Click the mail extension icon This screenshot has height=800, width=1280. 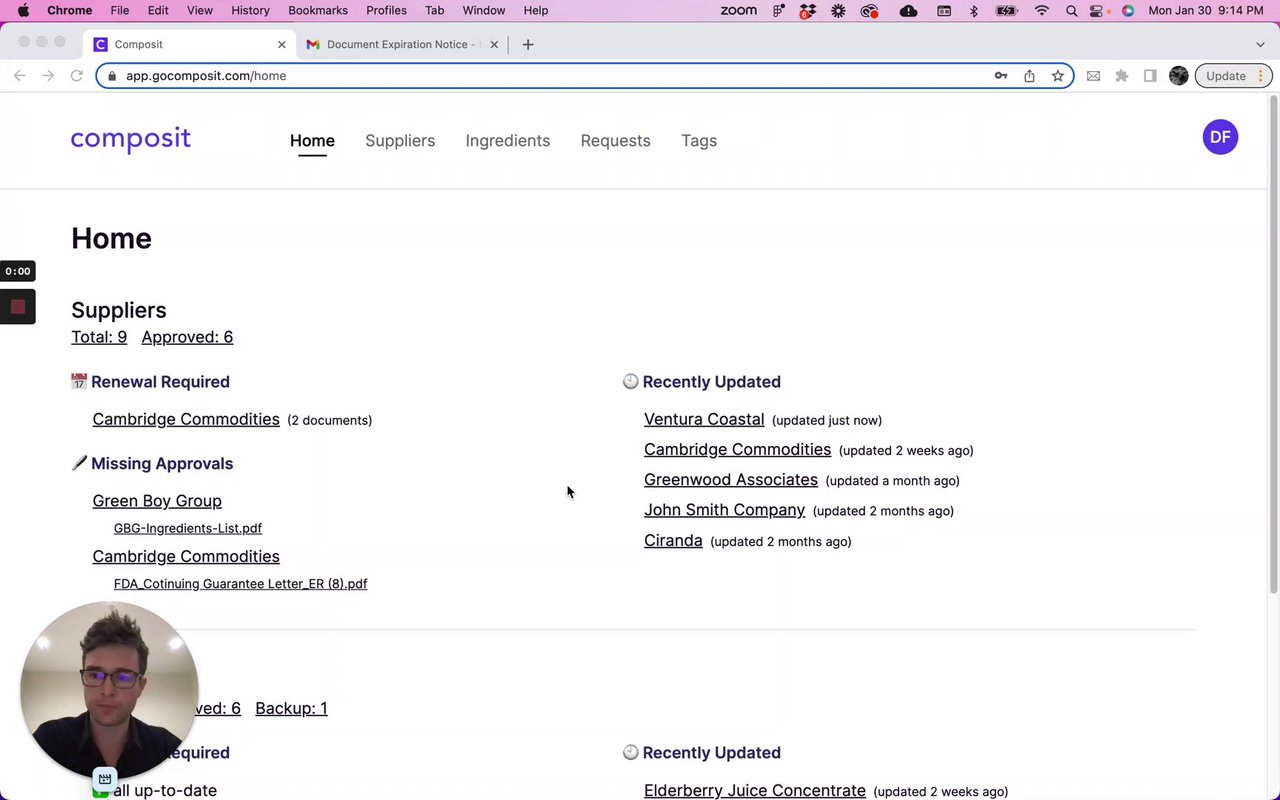click(1093, 76)
